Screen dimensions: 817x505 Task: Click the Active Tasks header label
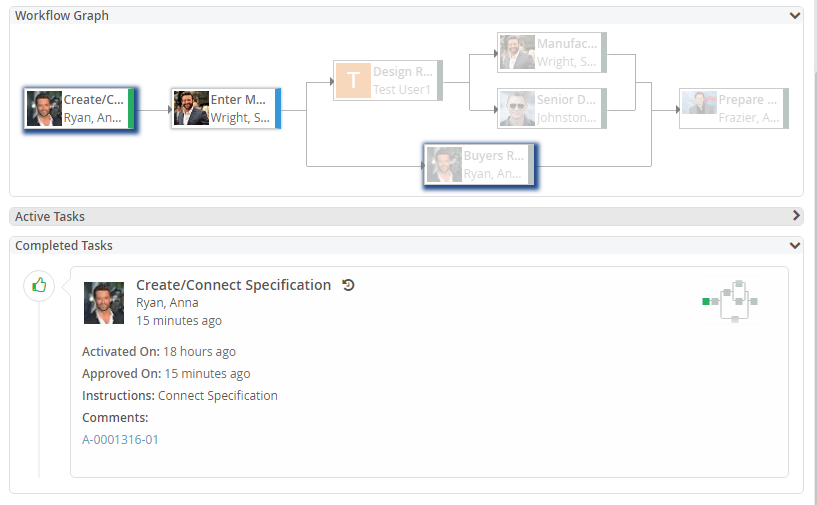pyautogui.click(x=50, y=216)
